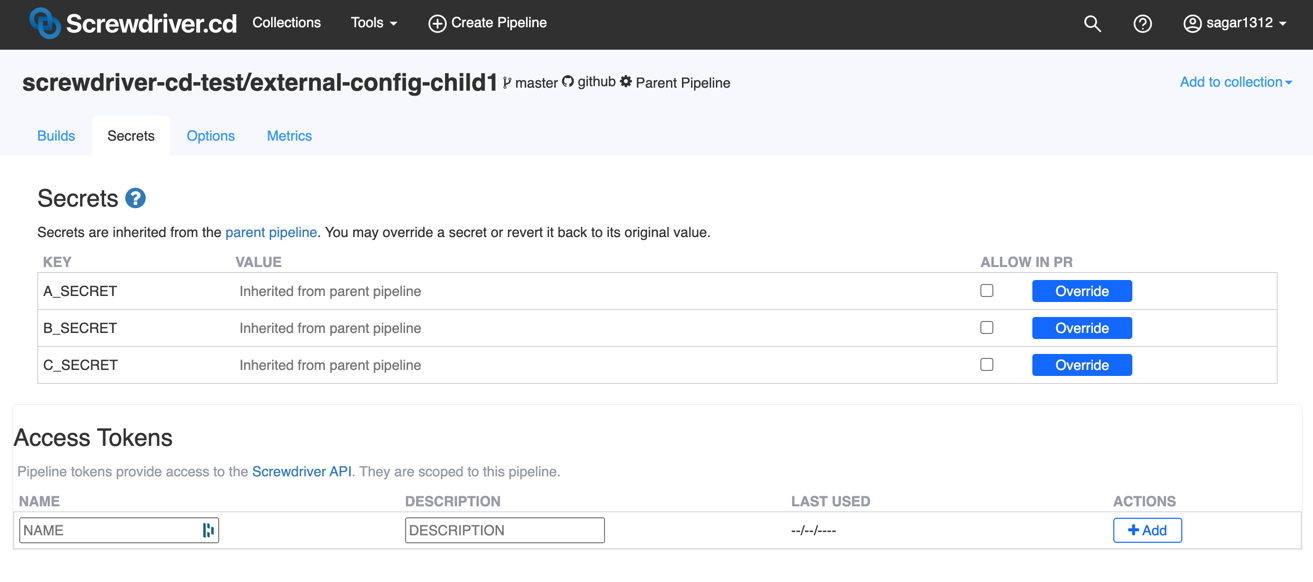Image resolution: width=1313 pixels, height=582 pixels.
Task: Focus the token NAME input field
Action: 119,530
